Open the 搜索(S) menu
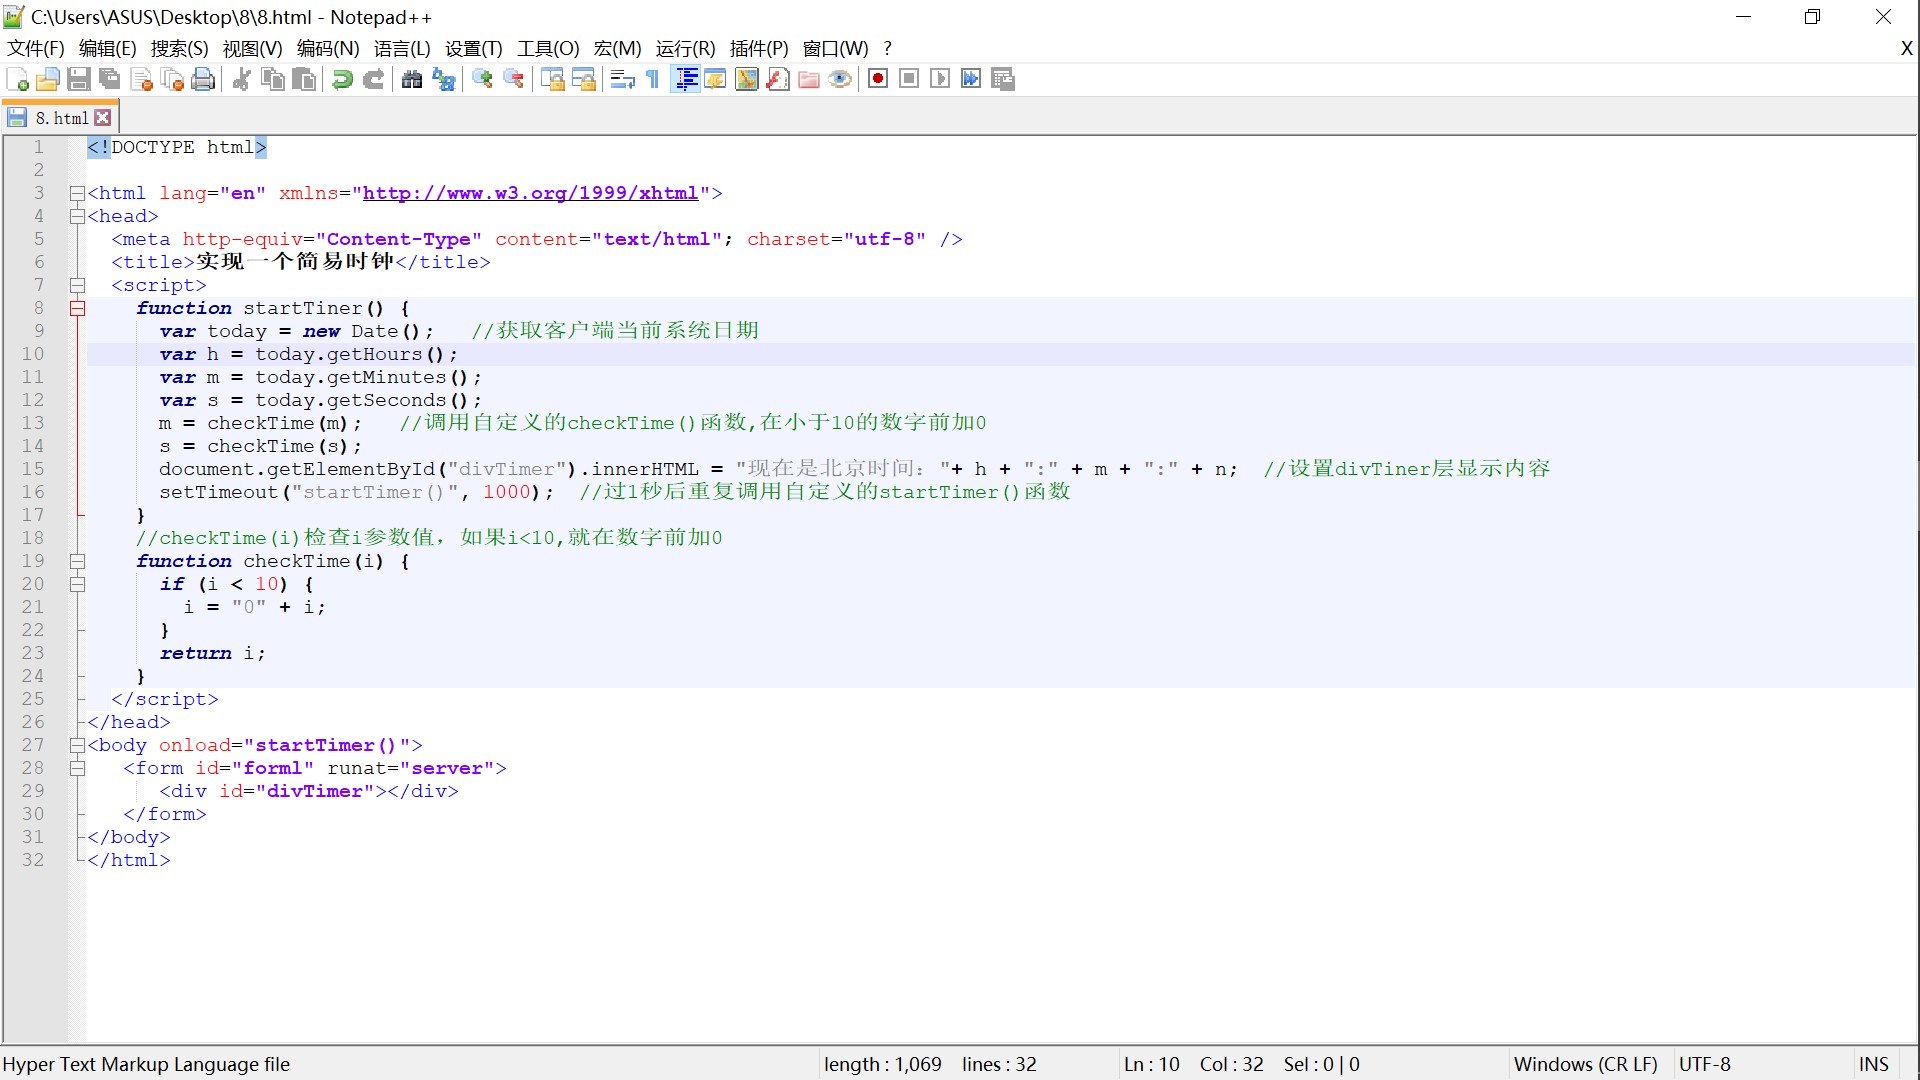This screenshot has height=1080, width=1920. tap(179, 48)
